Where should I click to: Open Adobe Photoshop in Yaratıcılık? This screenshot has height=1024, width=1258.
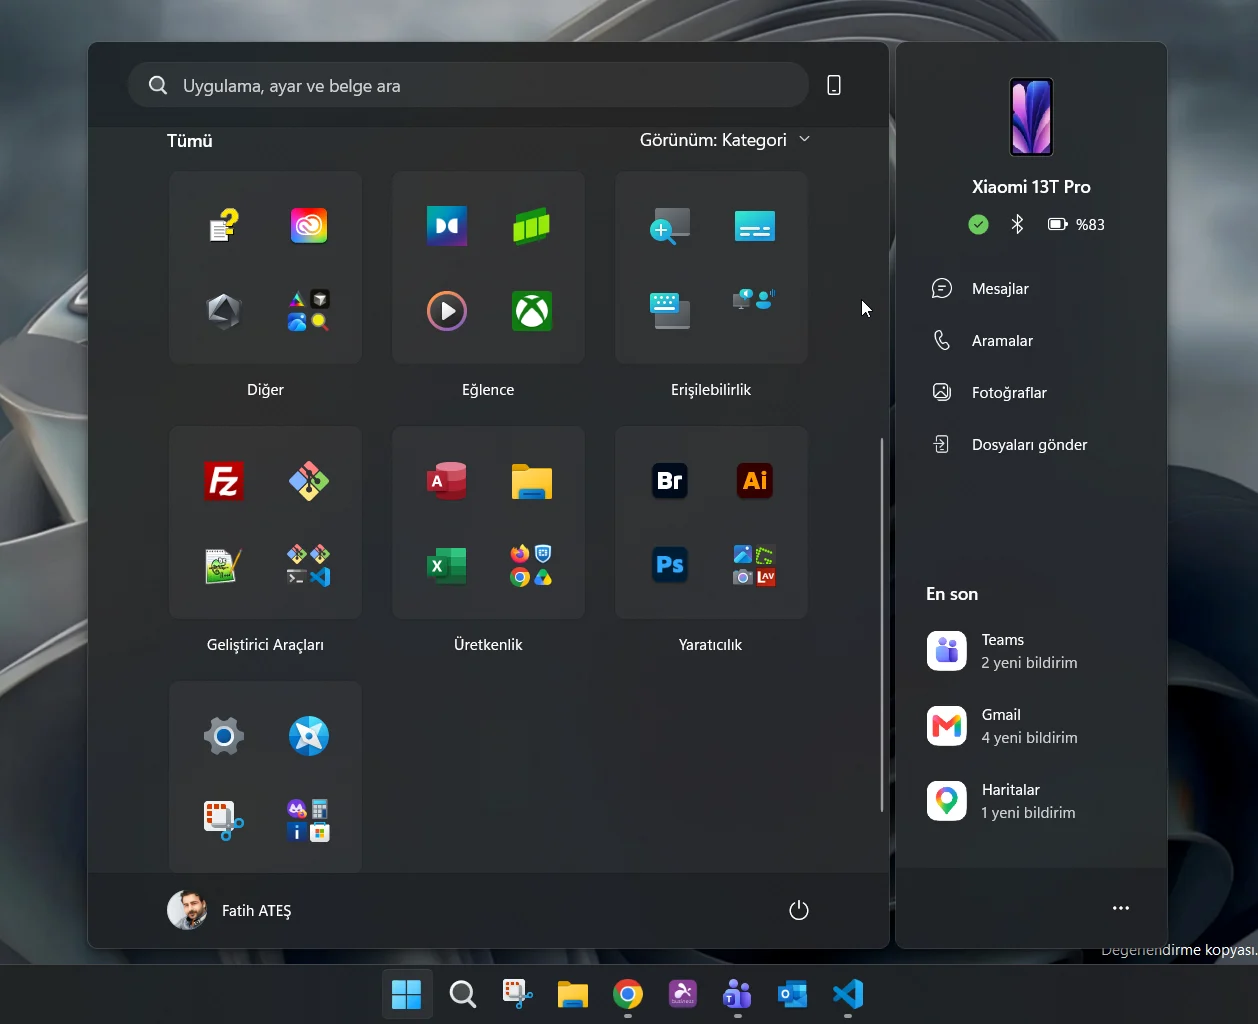coord(670,566)
